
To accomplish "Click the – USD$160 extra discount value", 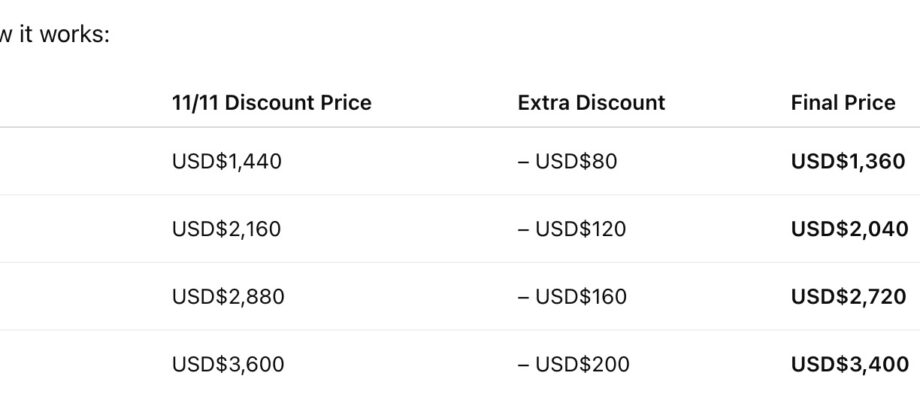I will click(573, 297).
